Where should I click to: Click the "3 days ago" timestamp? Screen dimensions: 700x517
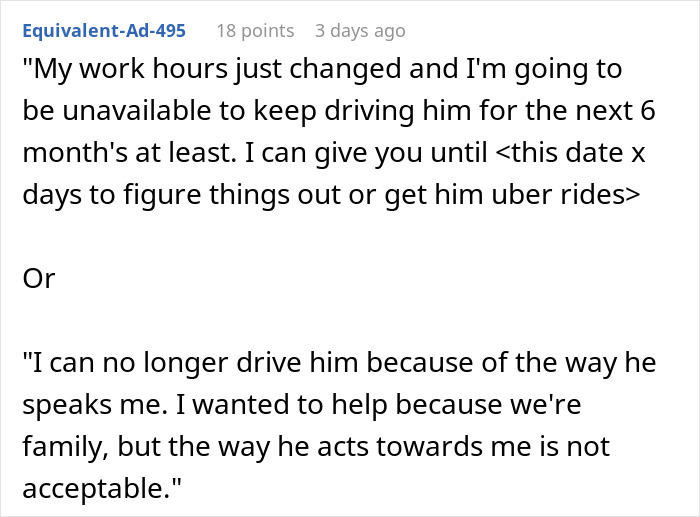[x=360, y=30]
